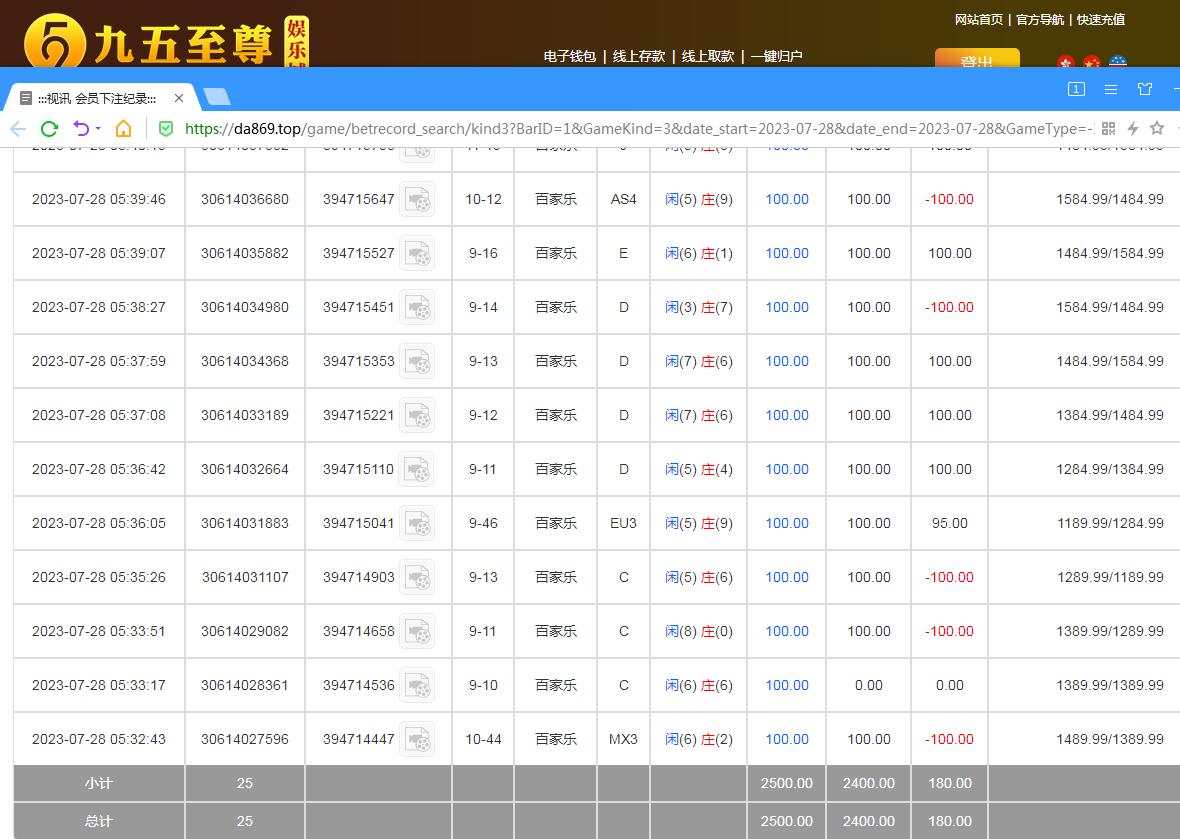The image size is (1180, 839).
Task: Click the 九五至尊 site logo
Action: tap(166, 41)
